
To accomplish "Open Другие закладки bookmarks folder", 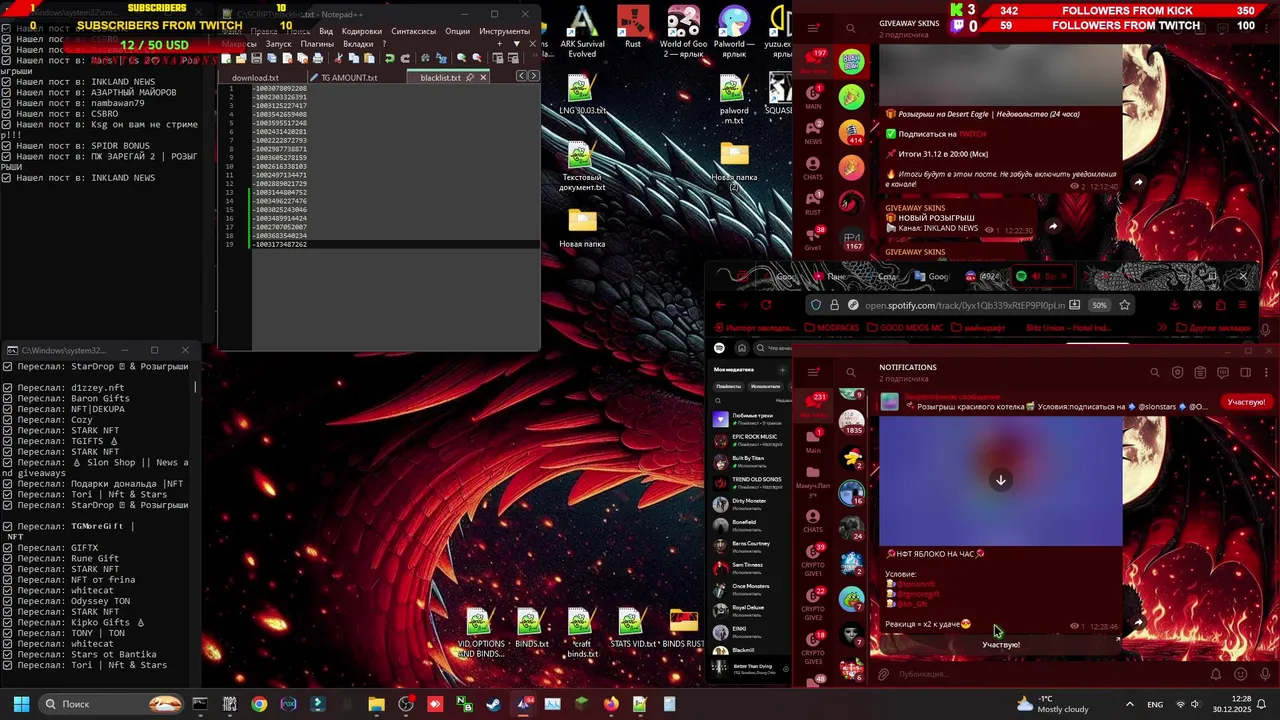I will click(x=1213, y=328).
